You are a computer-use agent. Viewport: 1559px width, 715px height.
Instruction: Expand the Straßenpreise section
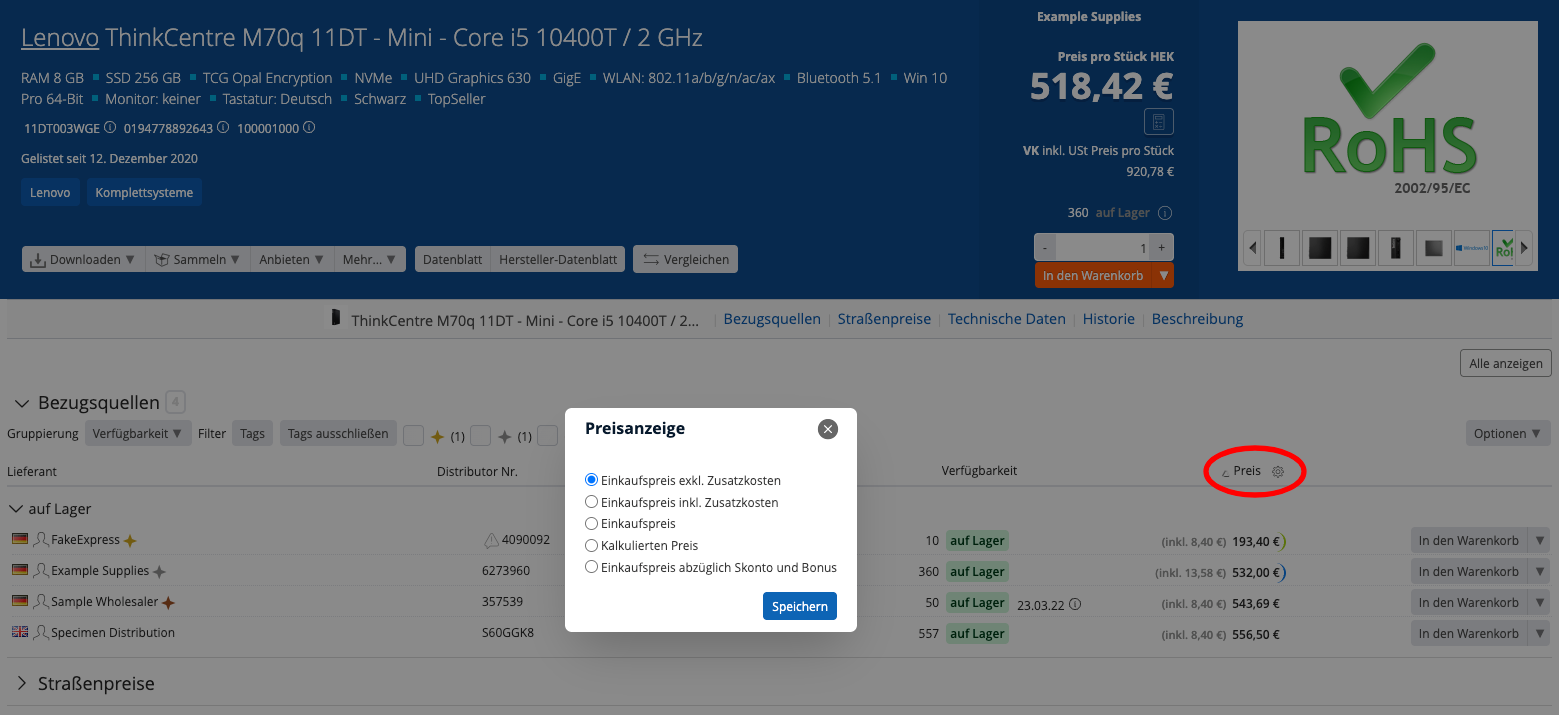click(x=21, y=684)
